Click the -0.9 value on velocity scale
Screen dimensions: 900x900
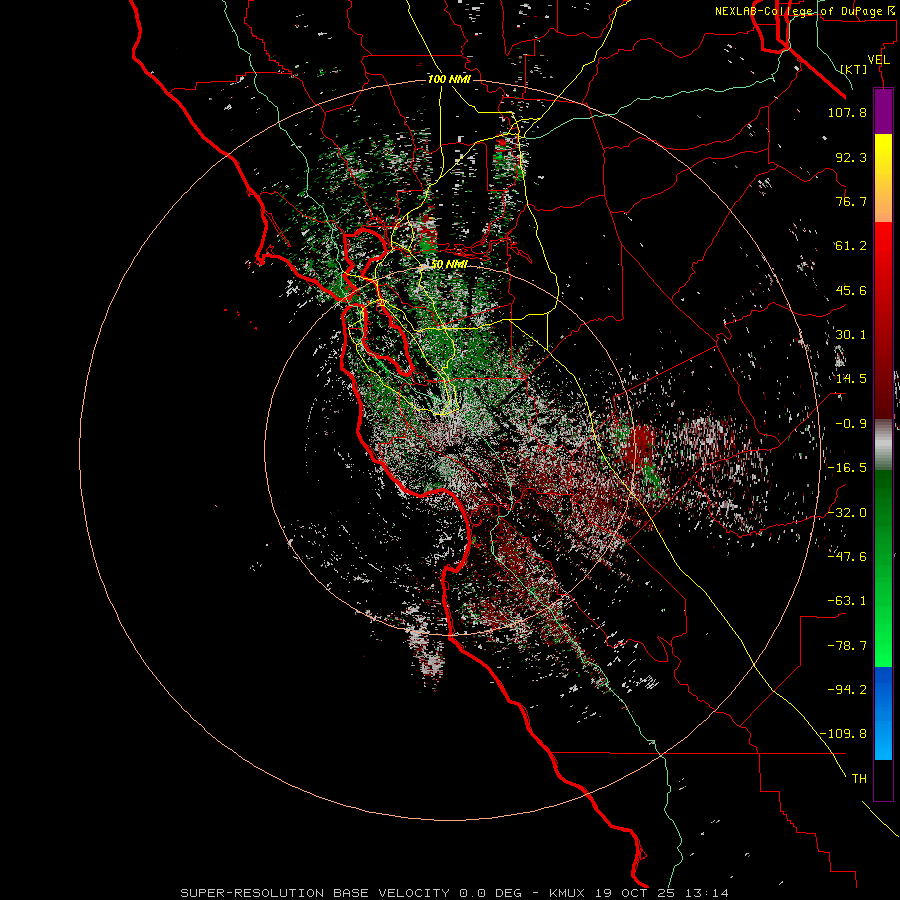pos(851,424)
